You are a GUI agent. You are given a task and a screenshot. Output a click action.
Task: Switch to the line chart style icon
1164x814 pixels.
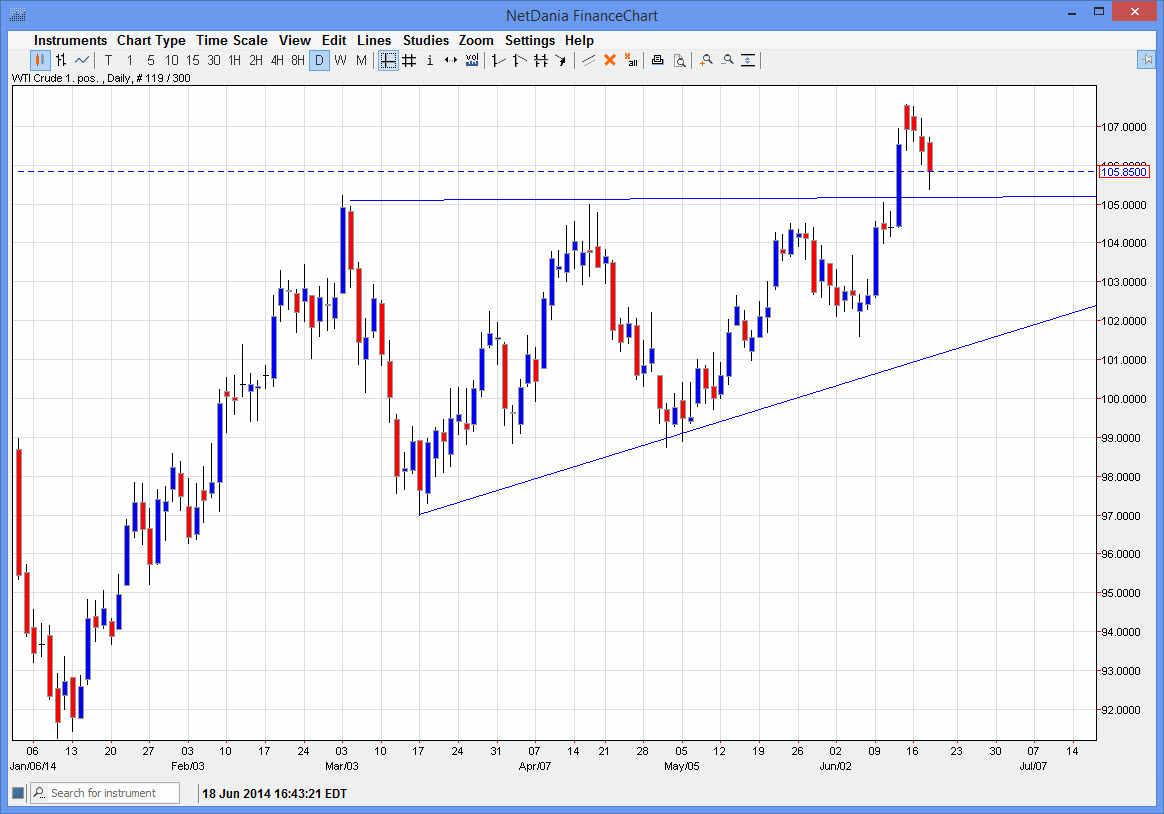tap(80, 60)
